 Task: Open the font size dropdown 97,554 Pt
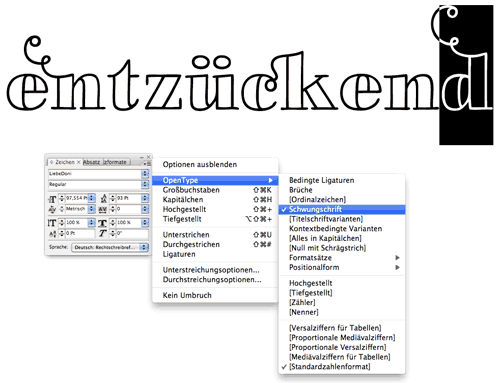(92, 198)
